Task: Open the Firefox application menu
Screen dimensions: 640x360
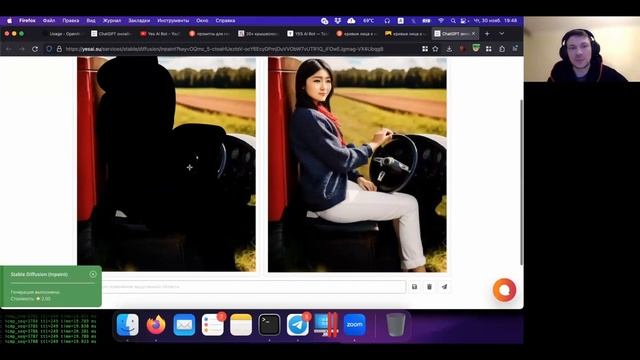Action: tap(27, 20)
